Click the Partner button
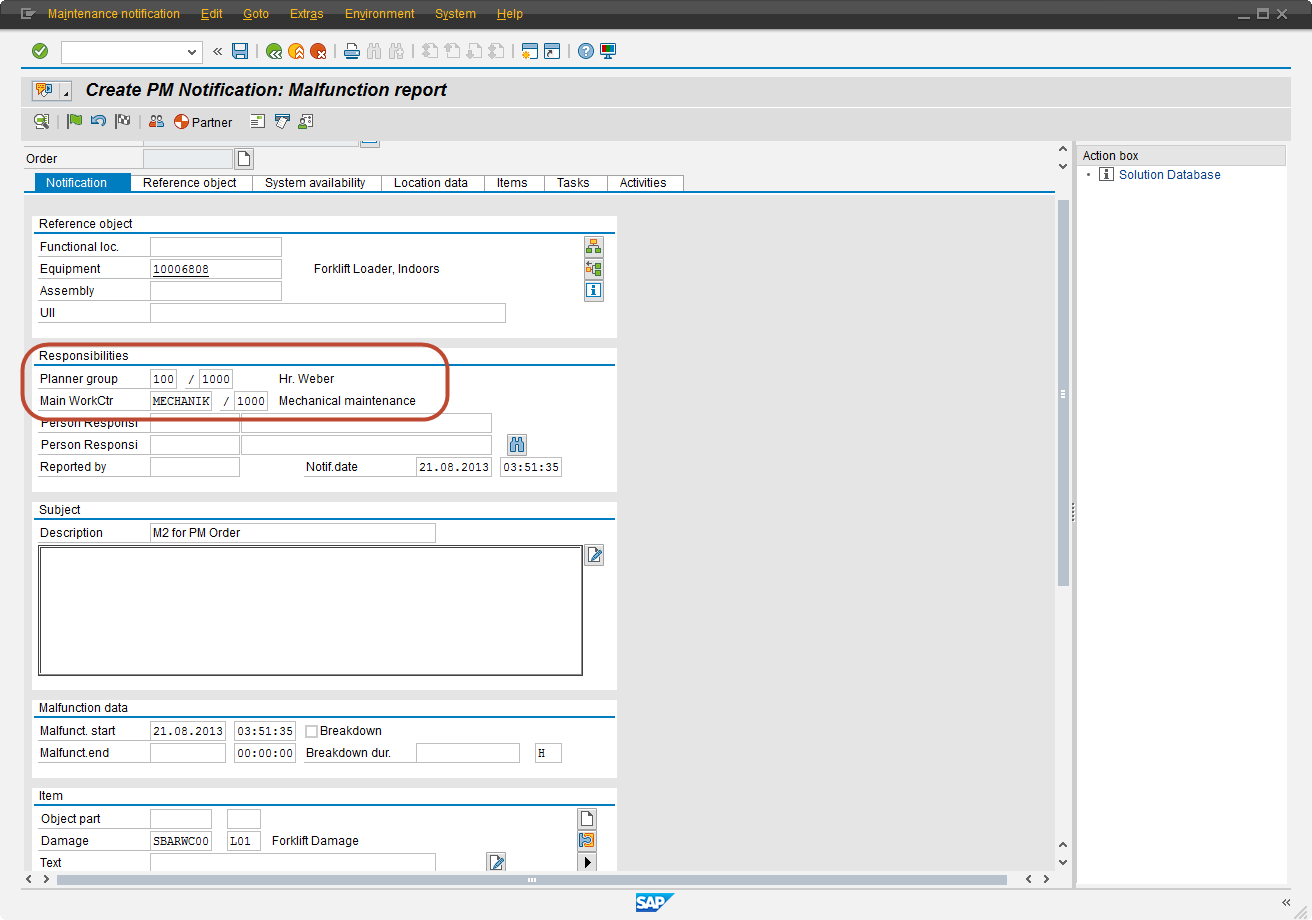1312x920 pixels. pyautogui.click(x=203, y=122)
